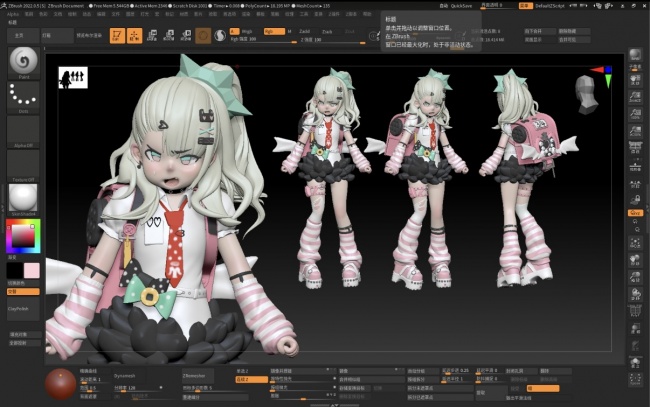The width and height of the screenshot is (650, 407).
Task: Open the Dots stroke type picker
Action: click(24, 97)
